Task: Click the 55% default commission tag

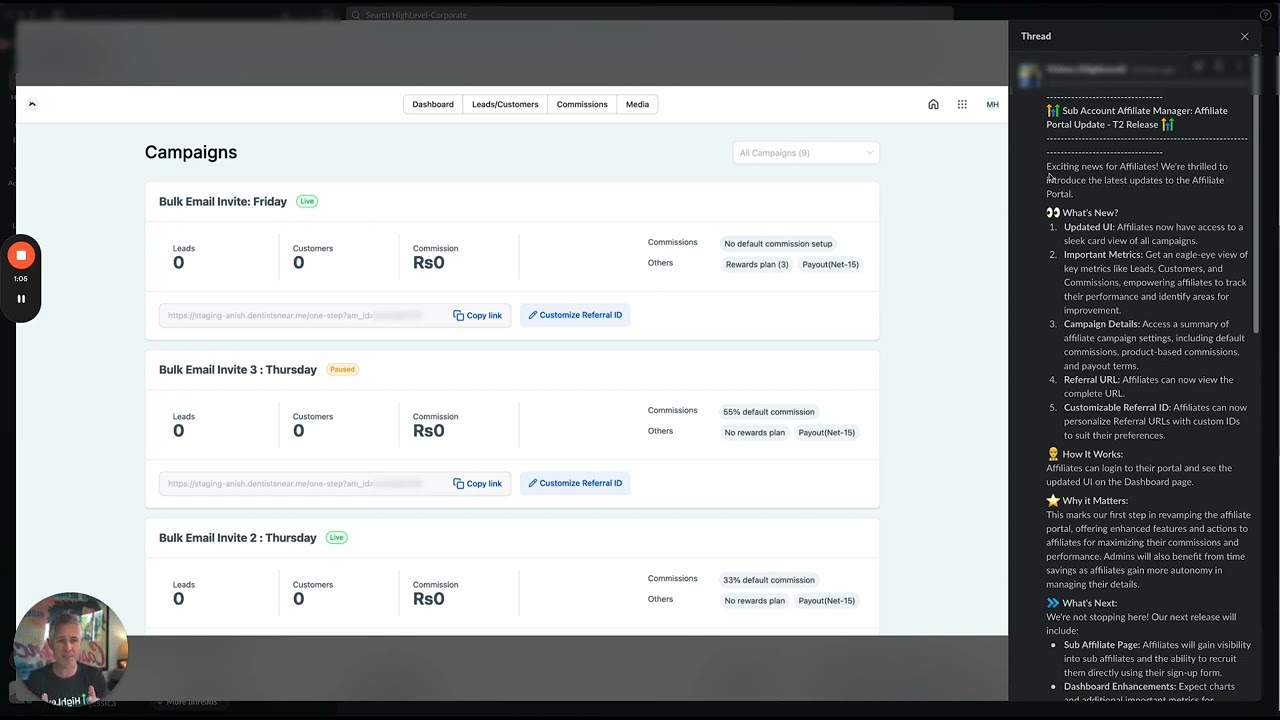Action: pos(768,411)
